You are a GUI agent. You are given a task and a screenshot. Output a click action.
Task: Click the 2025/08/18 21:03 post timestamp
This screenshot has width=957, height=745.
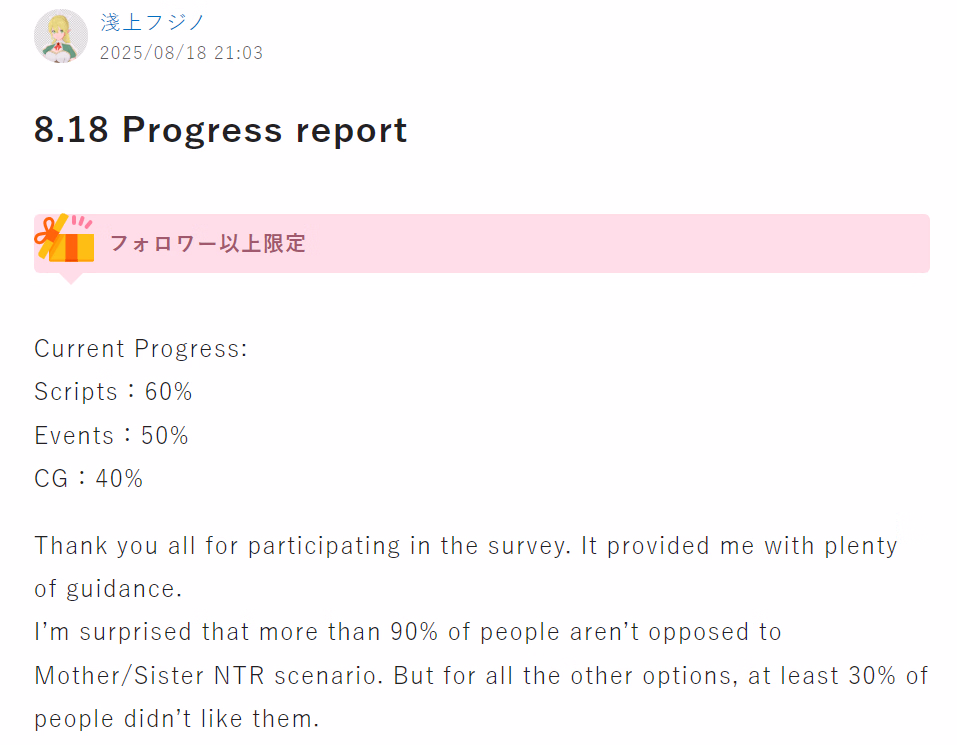[181, 53]
